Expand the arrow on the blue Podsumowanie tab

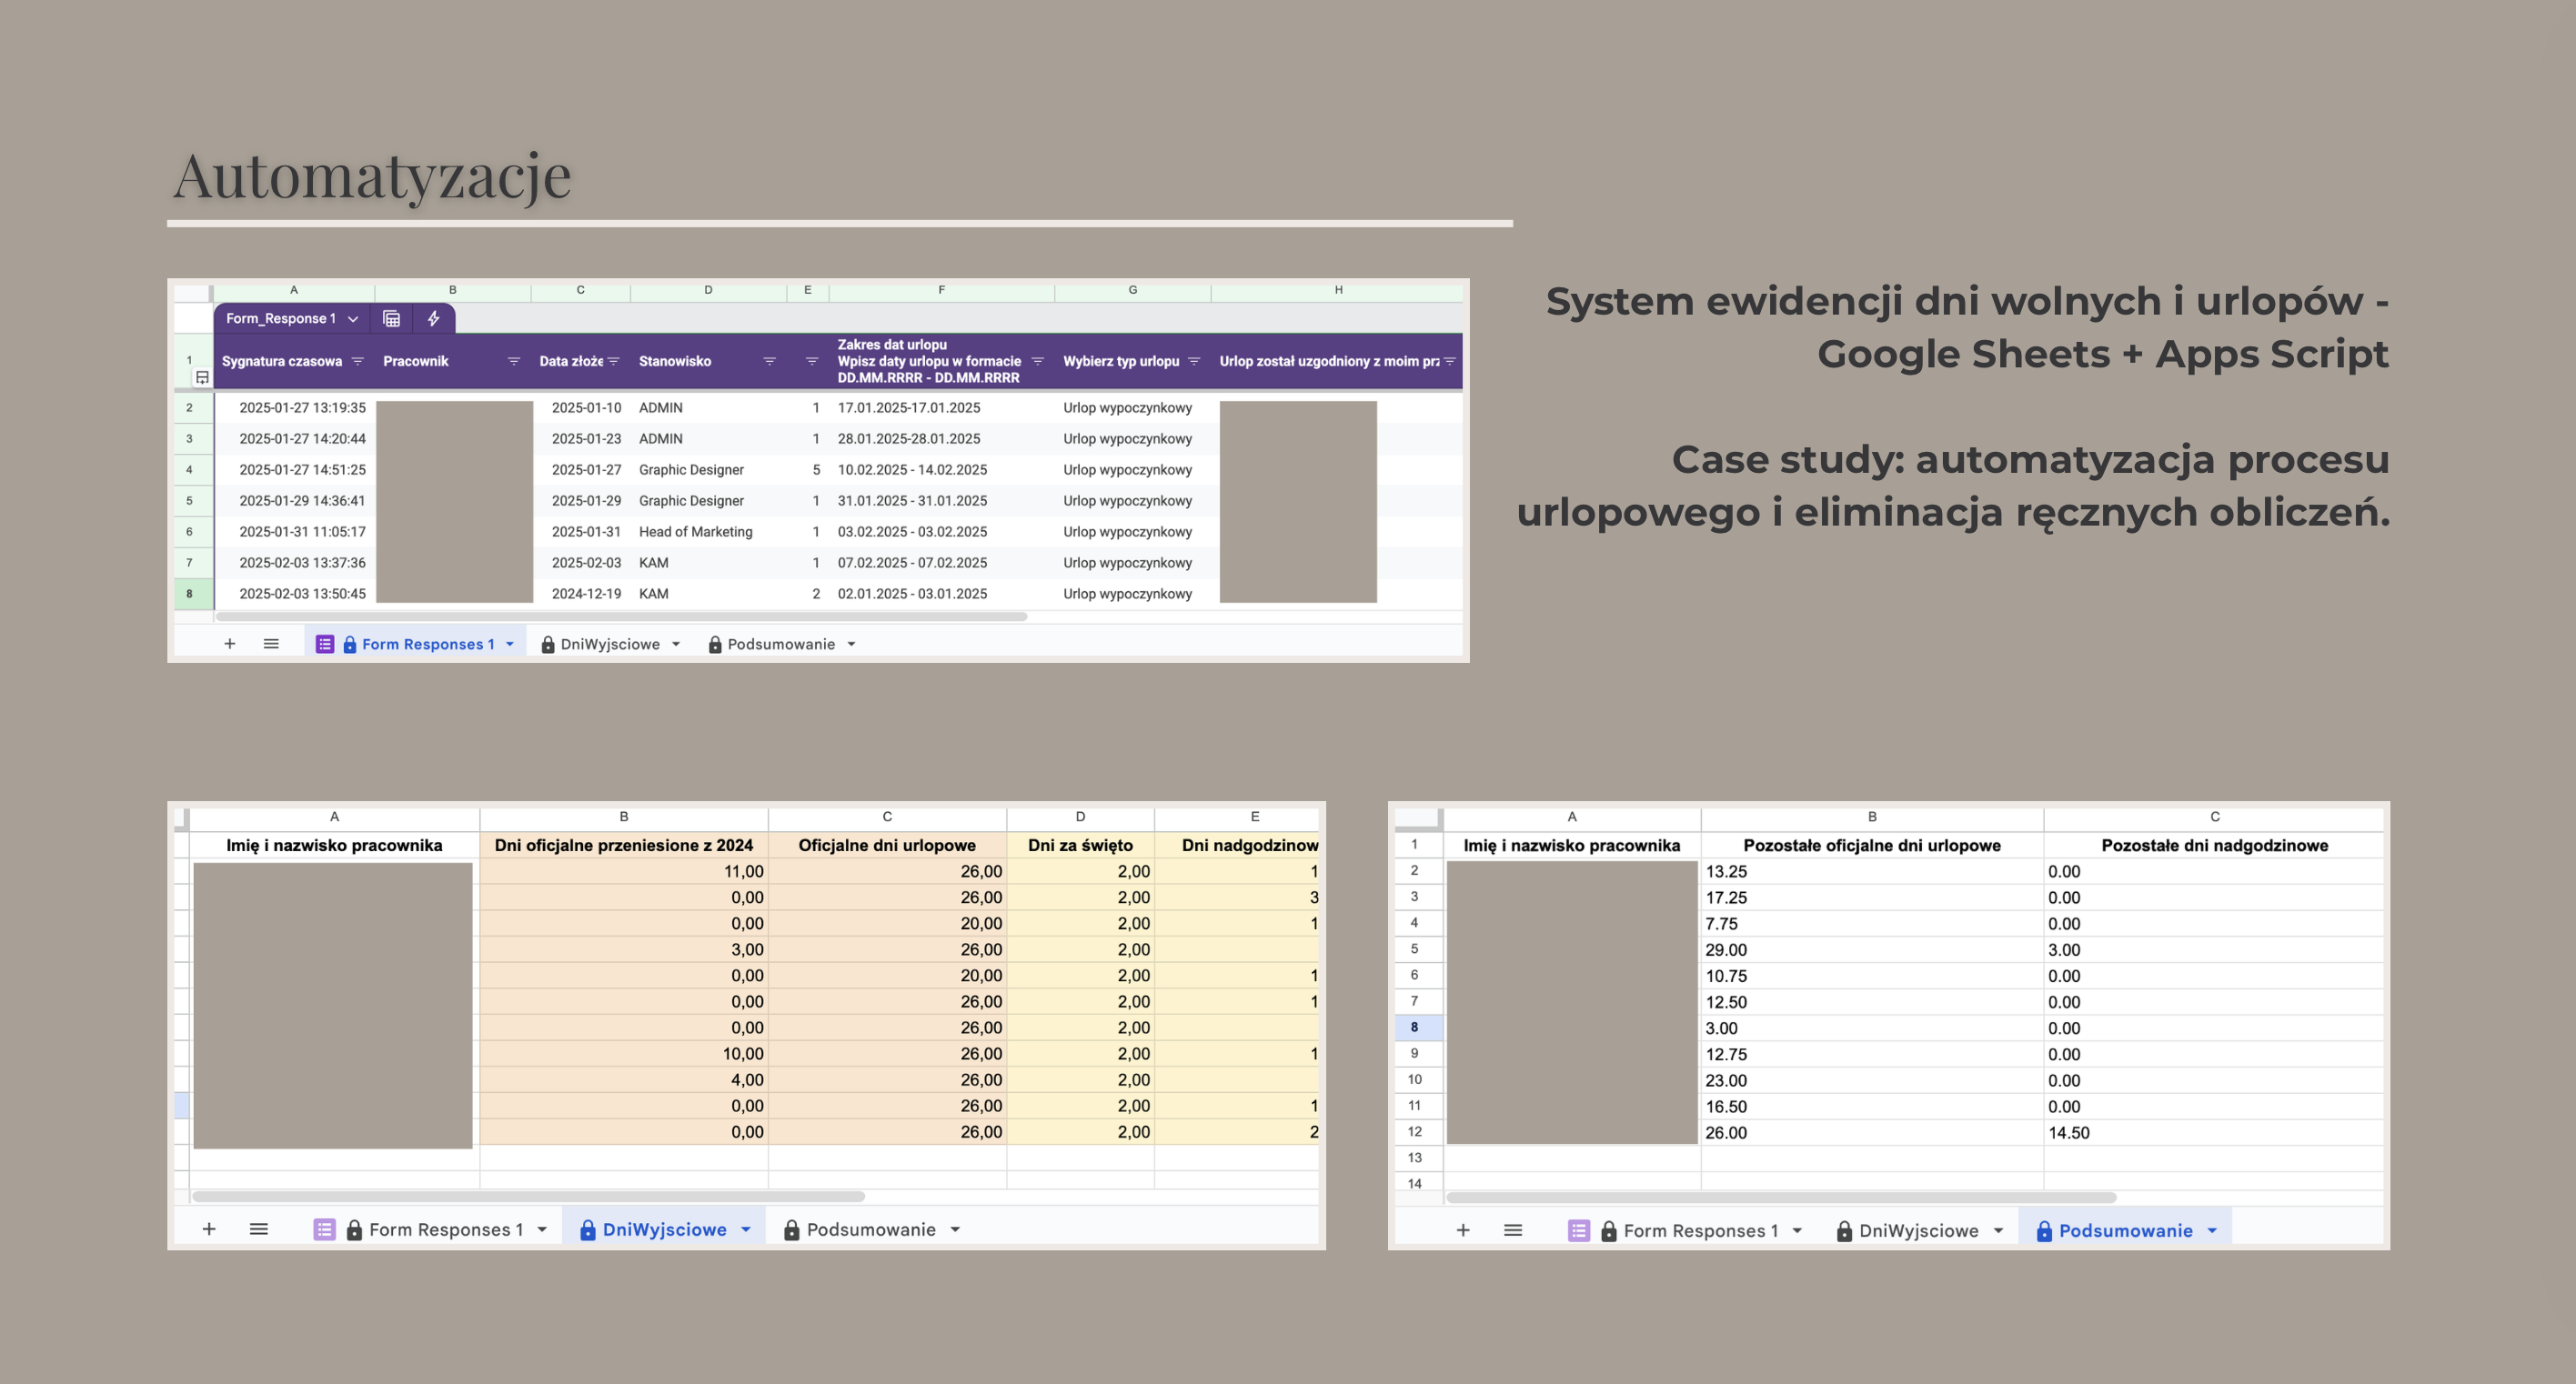(x=2212, y=1231)
